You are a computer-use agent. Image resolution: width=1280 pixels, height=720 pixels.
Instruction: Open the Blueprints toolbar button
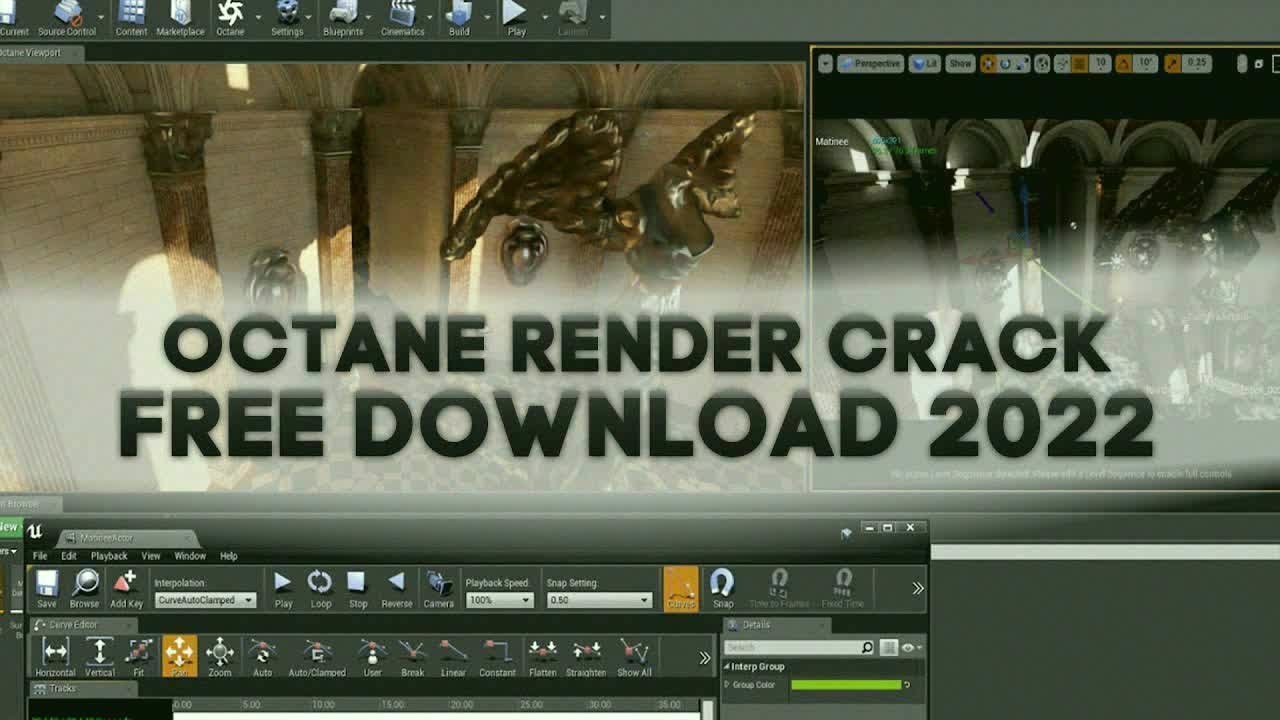(x=343, y=19)
